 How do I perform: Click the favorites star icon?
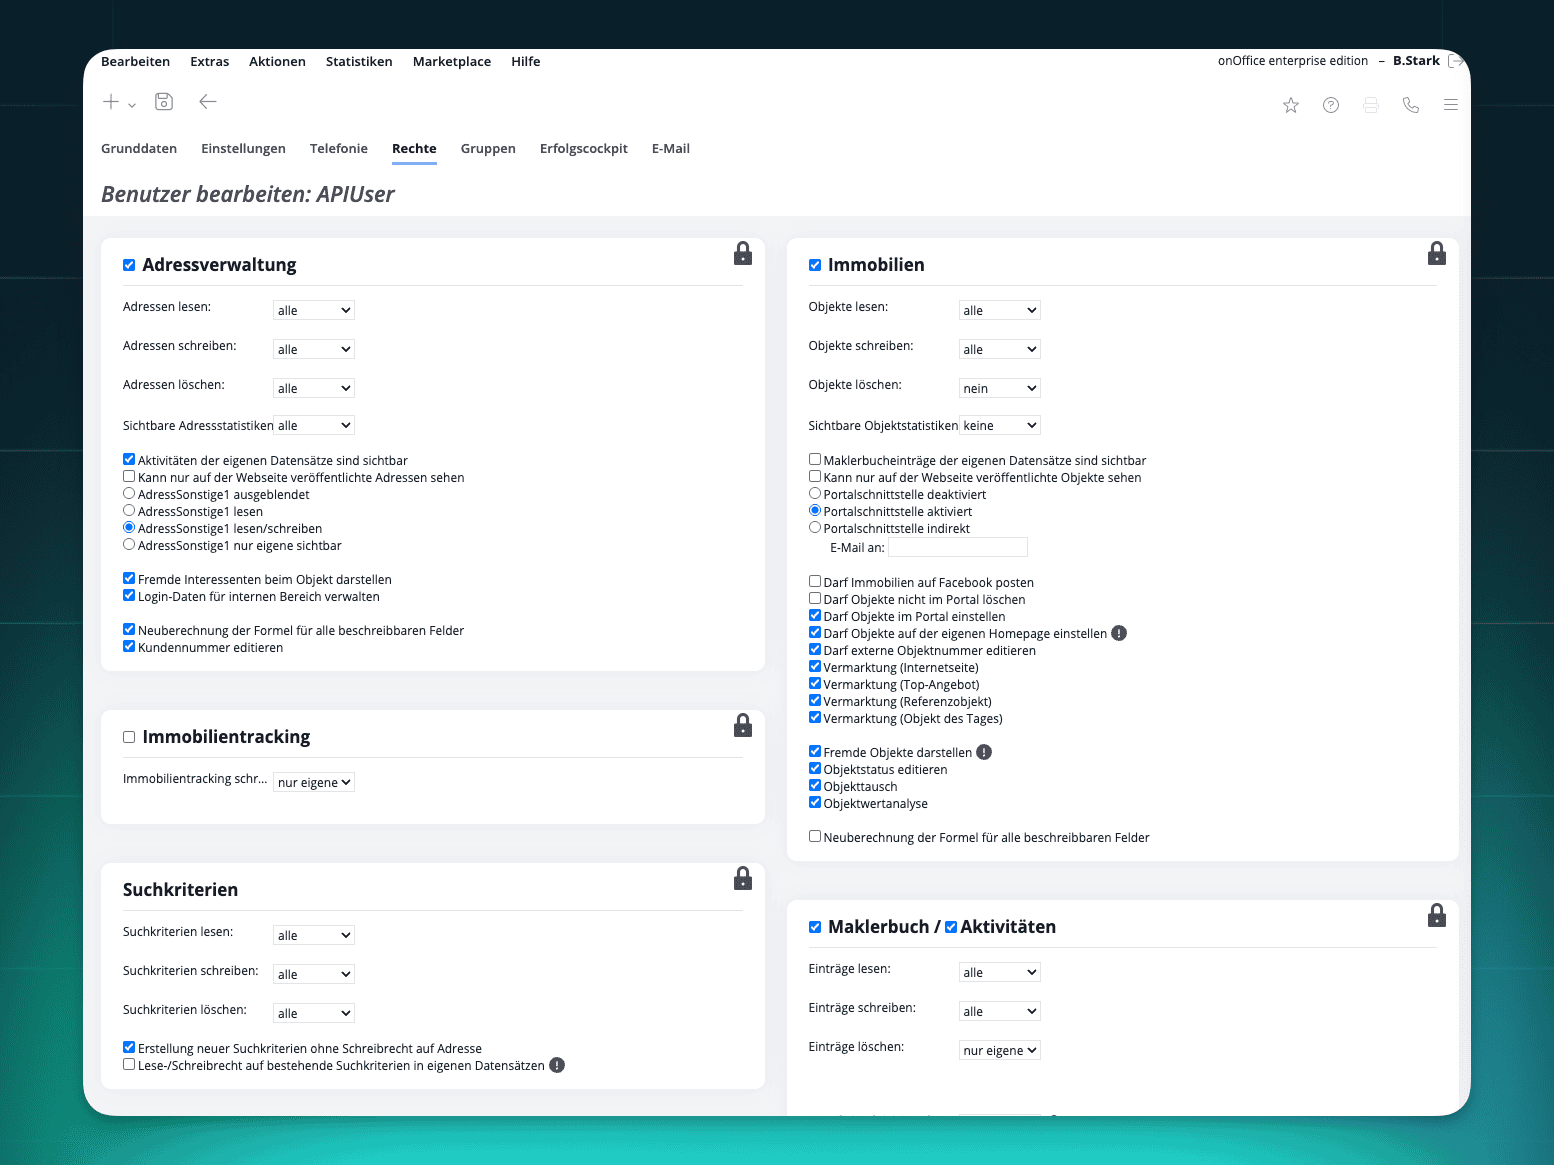1291,105
